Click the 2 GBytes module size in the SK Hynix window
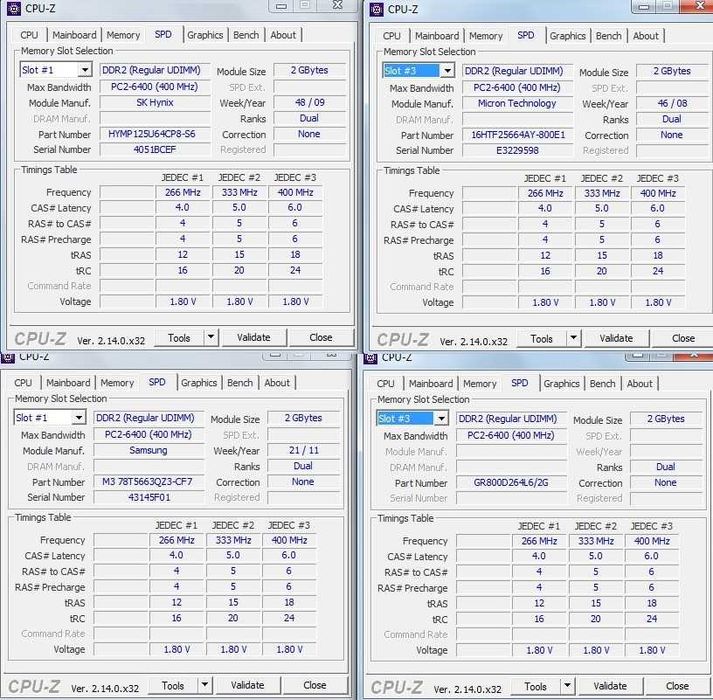This screenshot has height=700, width=713. pyautogui.click(x=310, y=70)
